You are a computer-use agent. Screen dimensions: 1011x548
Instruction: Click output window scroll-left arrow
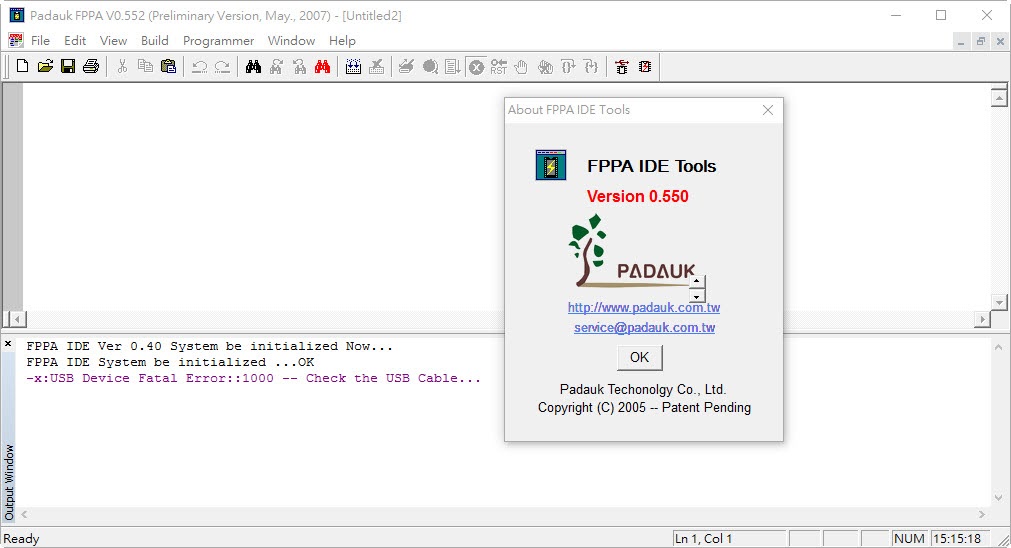tap(24, 514)
